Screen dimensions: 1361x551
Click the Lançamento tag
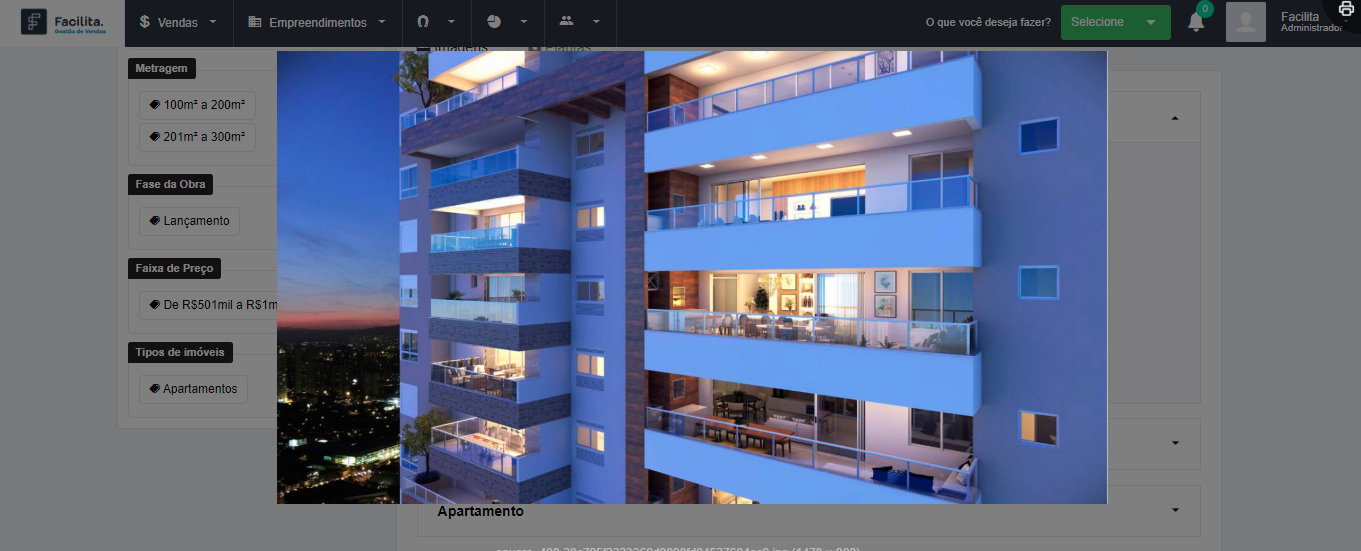[189, 221]
